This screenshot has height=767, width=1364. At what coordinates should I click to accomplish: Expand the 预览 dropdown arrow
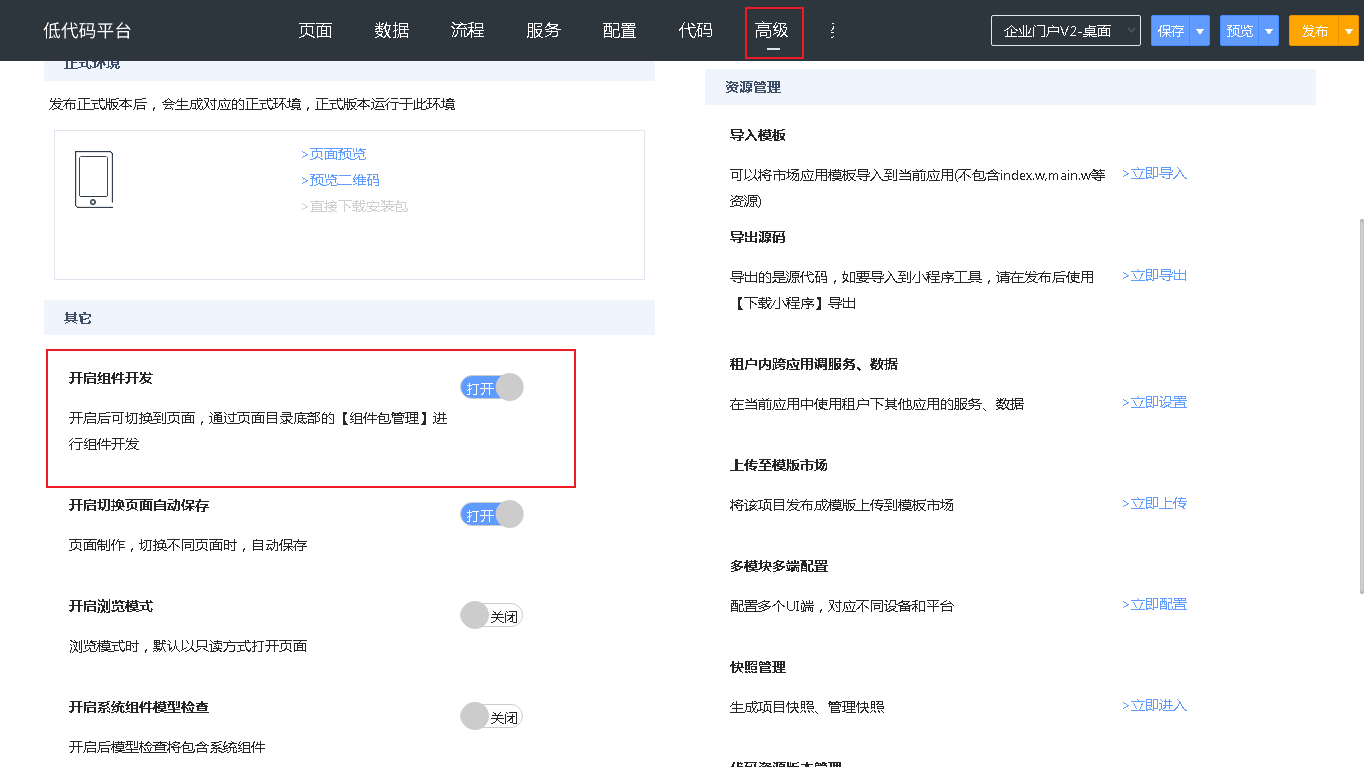(x=1269, y=31)
